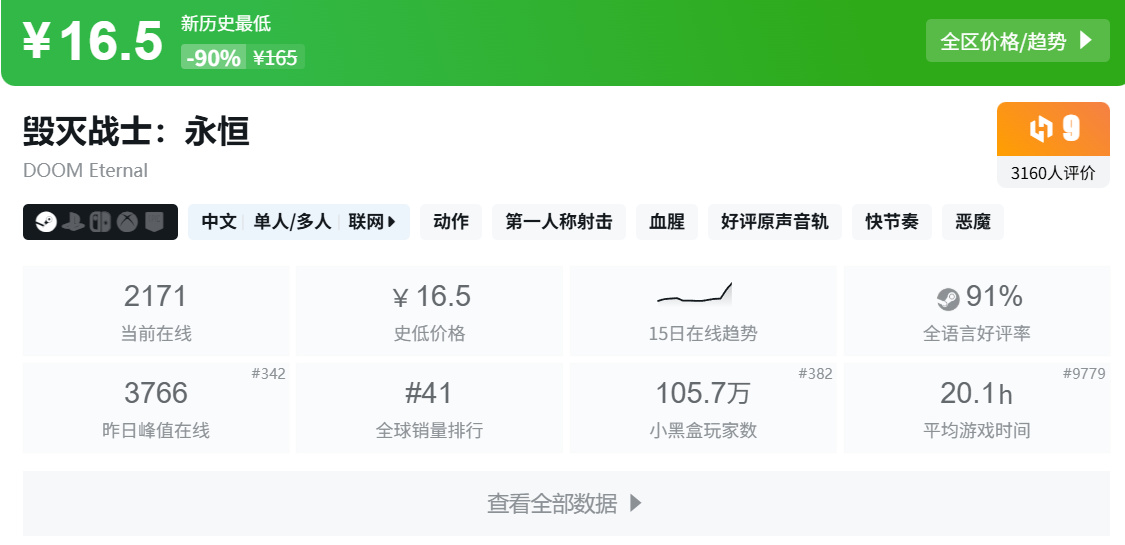
Task: Choose the Nintendo Switch platform icon
Action: pos(101,222)
